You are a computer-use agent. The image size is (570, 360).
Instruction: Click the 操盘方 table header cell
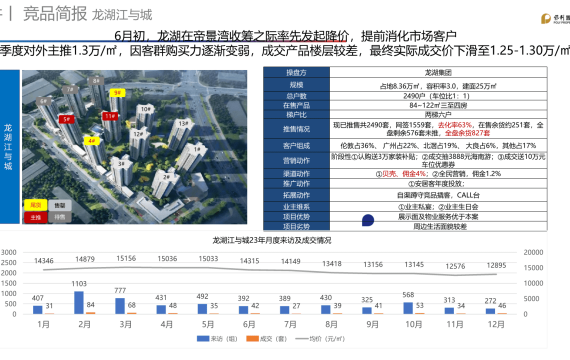pyautogui.click(x=296, y=72)
